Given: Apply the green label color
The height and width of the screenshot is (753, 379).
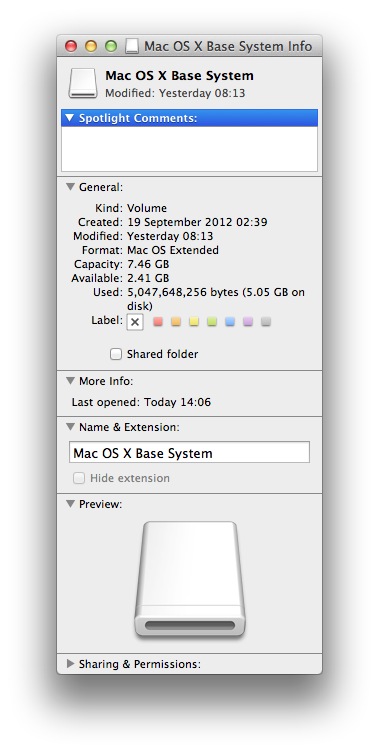Looking at the screenshot, I should 212,321.
